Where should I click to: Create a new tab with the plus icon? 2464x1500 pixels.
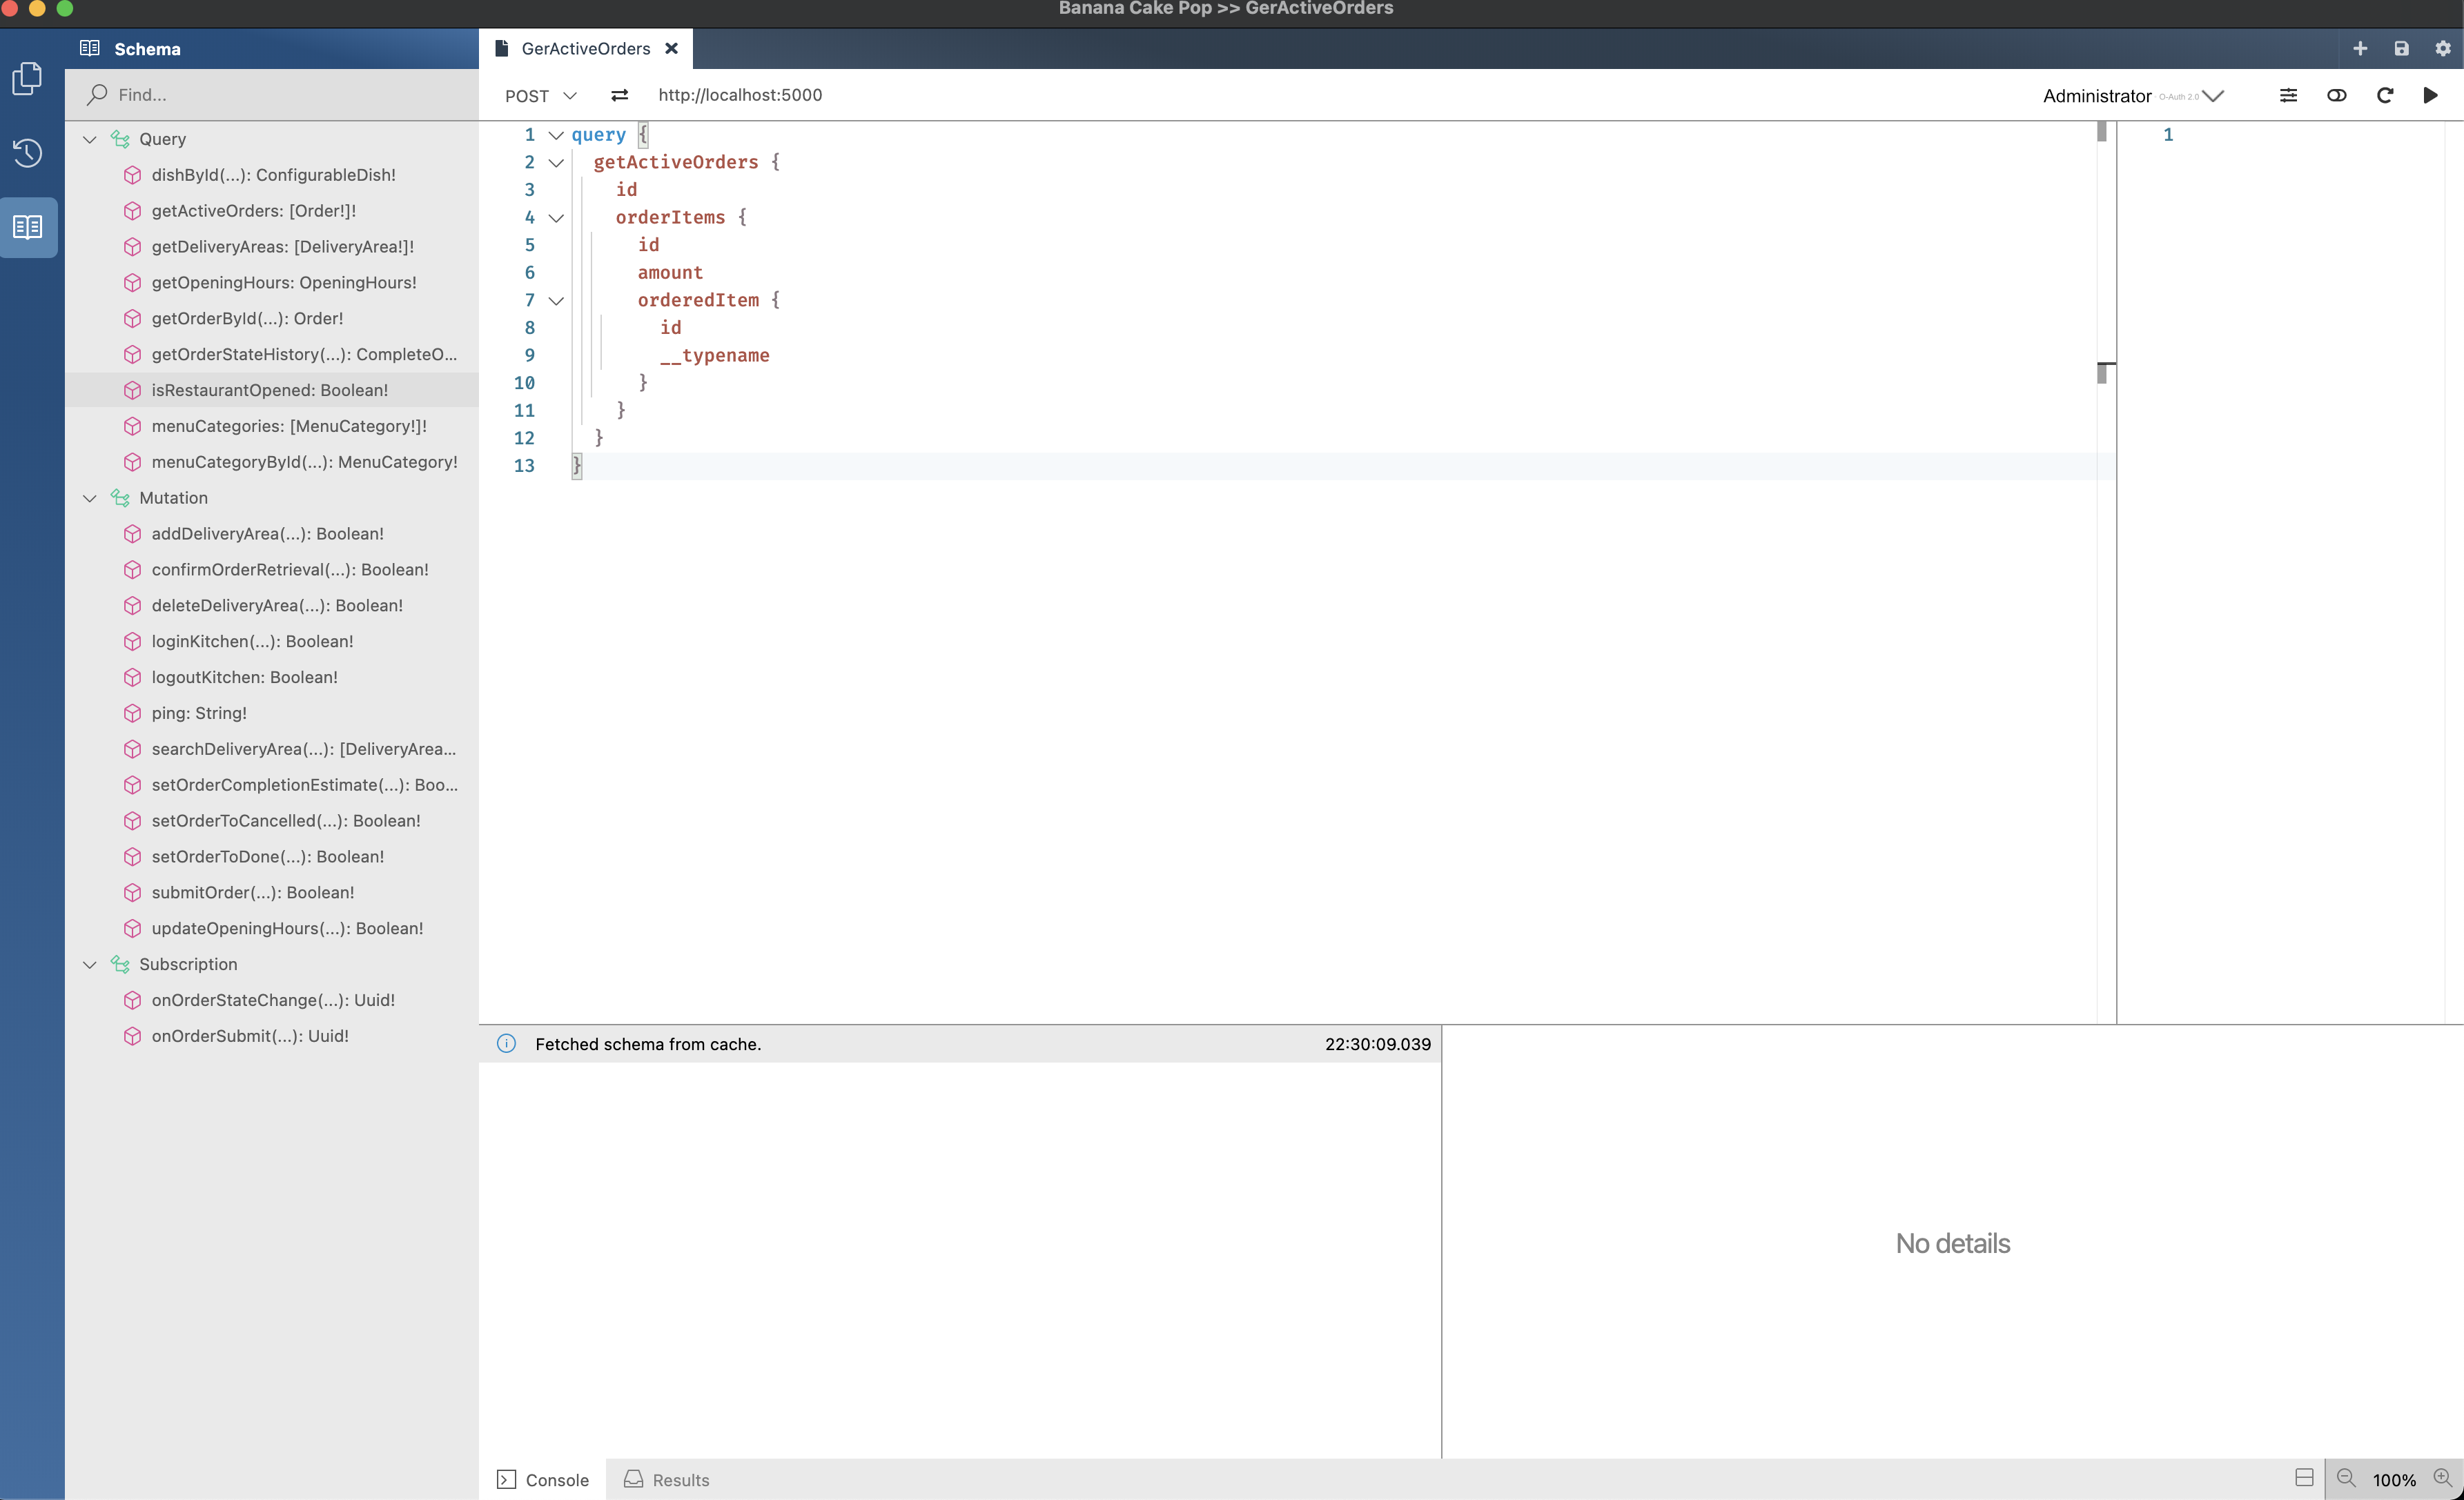2359,48
